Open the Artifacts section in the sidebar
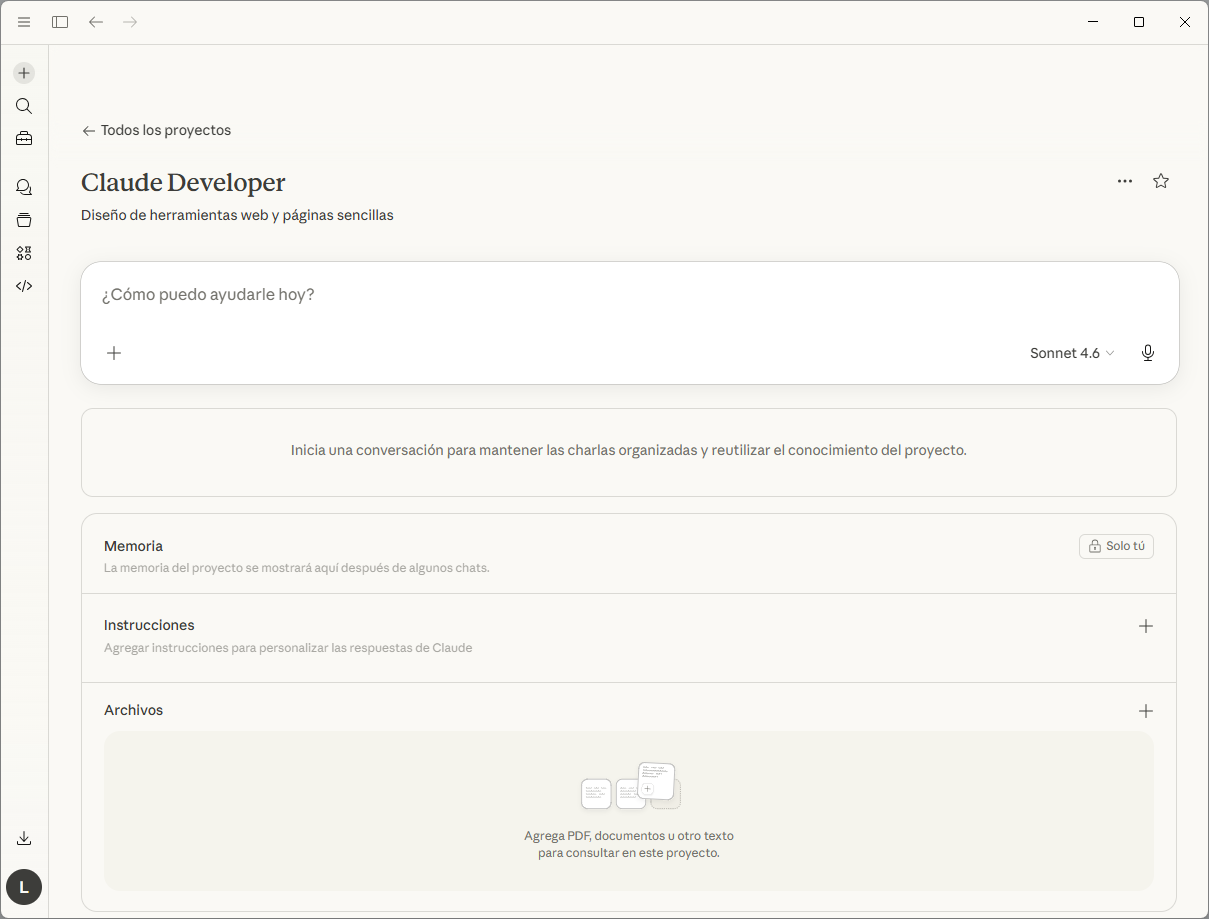Image resolution: width=1209 pixels, height=919 pixels. [x=23, y=219]
